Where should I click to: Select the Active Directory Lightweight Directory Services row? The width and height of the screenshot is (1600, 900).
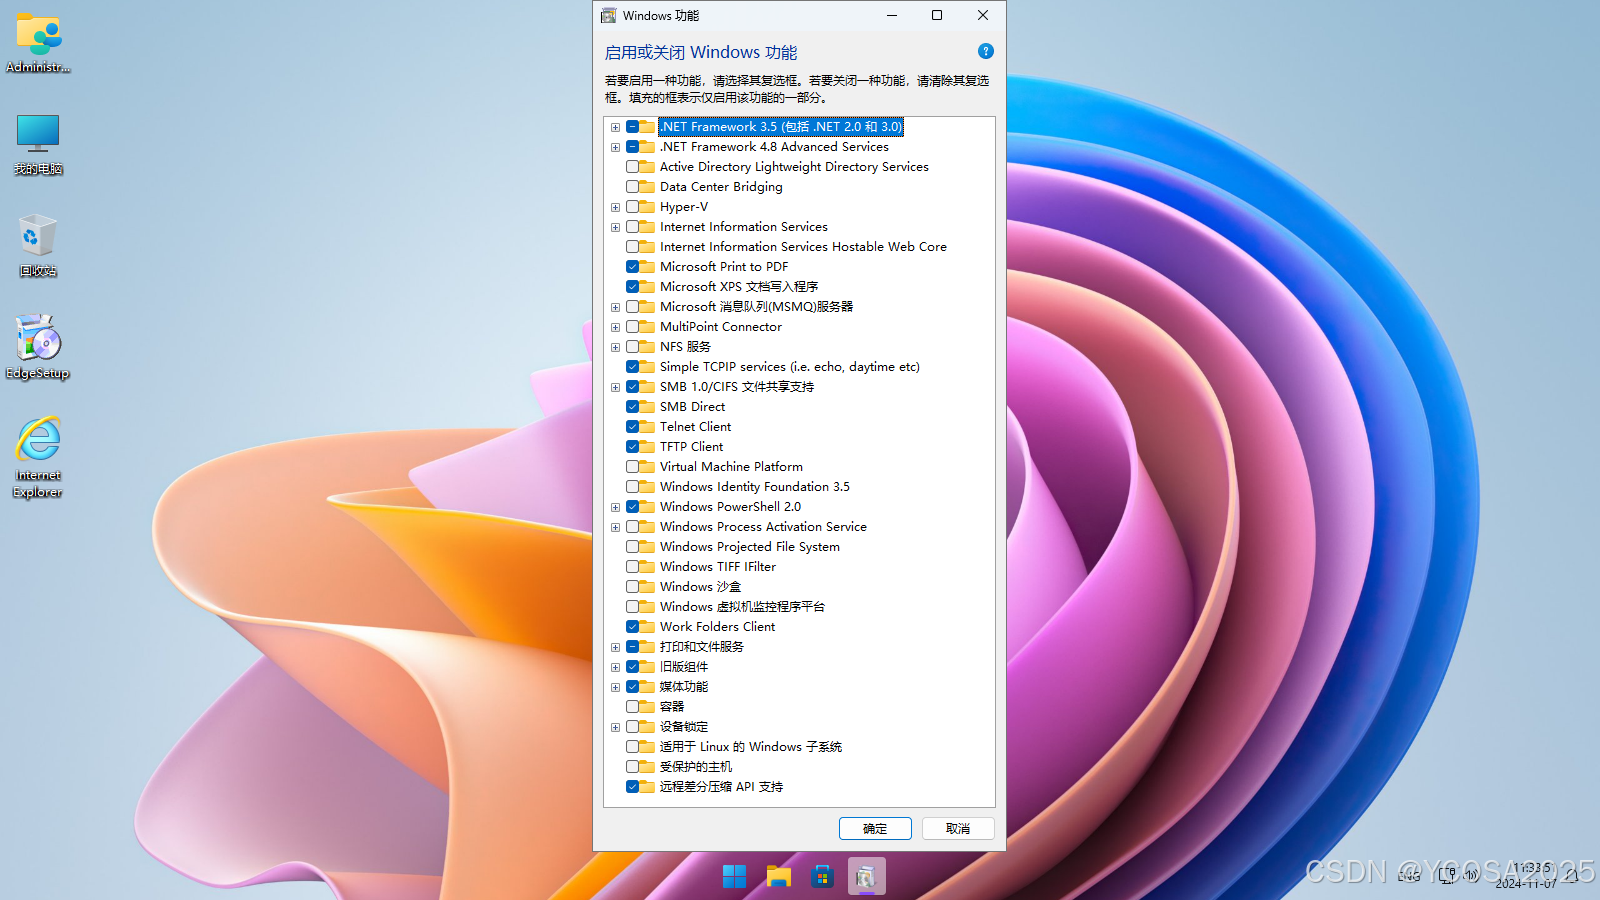[794, 167]
